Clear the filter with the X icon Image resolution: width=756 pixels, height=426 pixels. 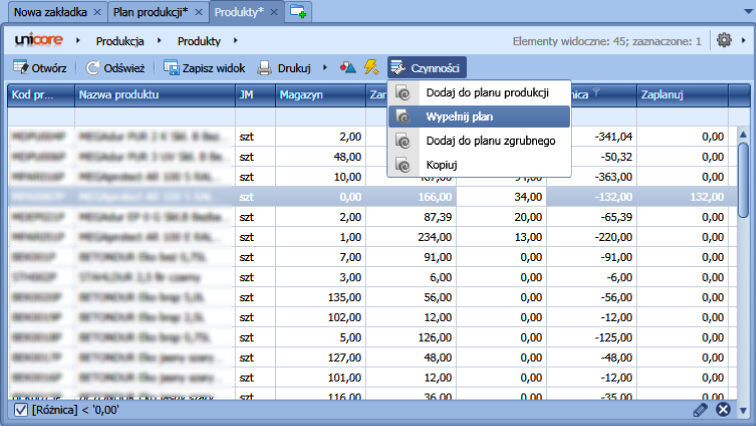click(x=724, y=409)
